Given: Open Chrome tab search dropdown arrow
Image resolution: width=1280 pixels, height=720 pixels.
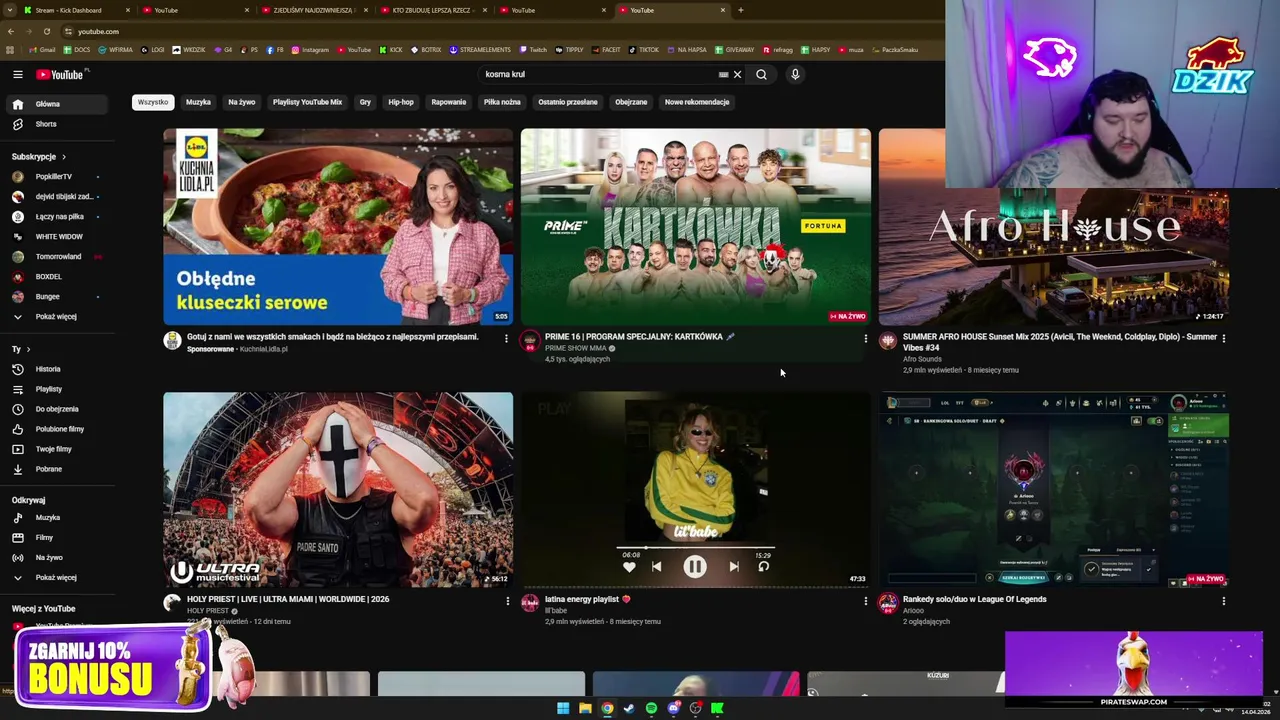Looking at the screenshot, I should [x=10, y=10].
